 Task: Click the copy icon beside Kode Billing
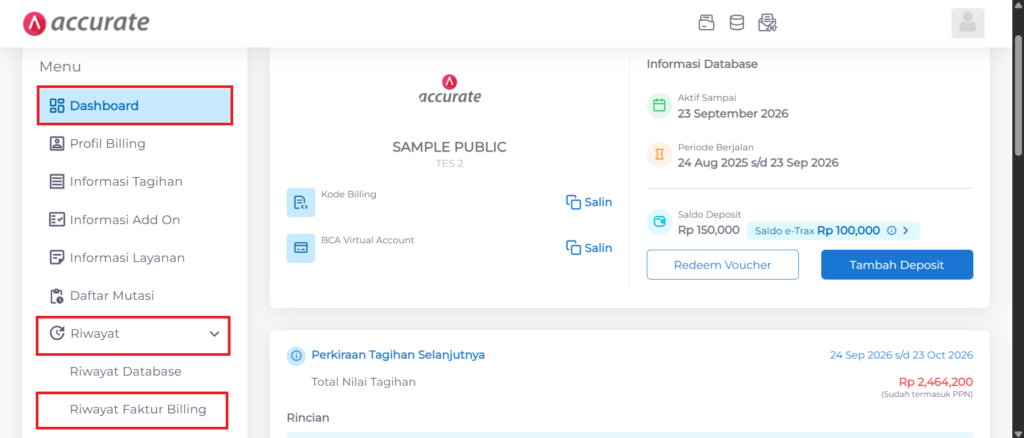pos(574,202)
